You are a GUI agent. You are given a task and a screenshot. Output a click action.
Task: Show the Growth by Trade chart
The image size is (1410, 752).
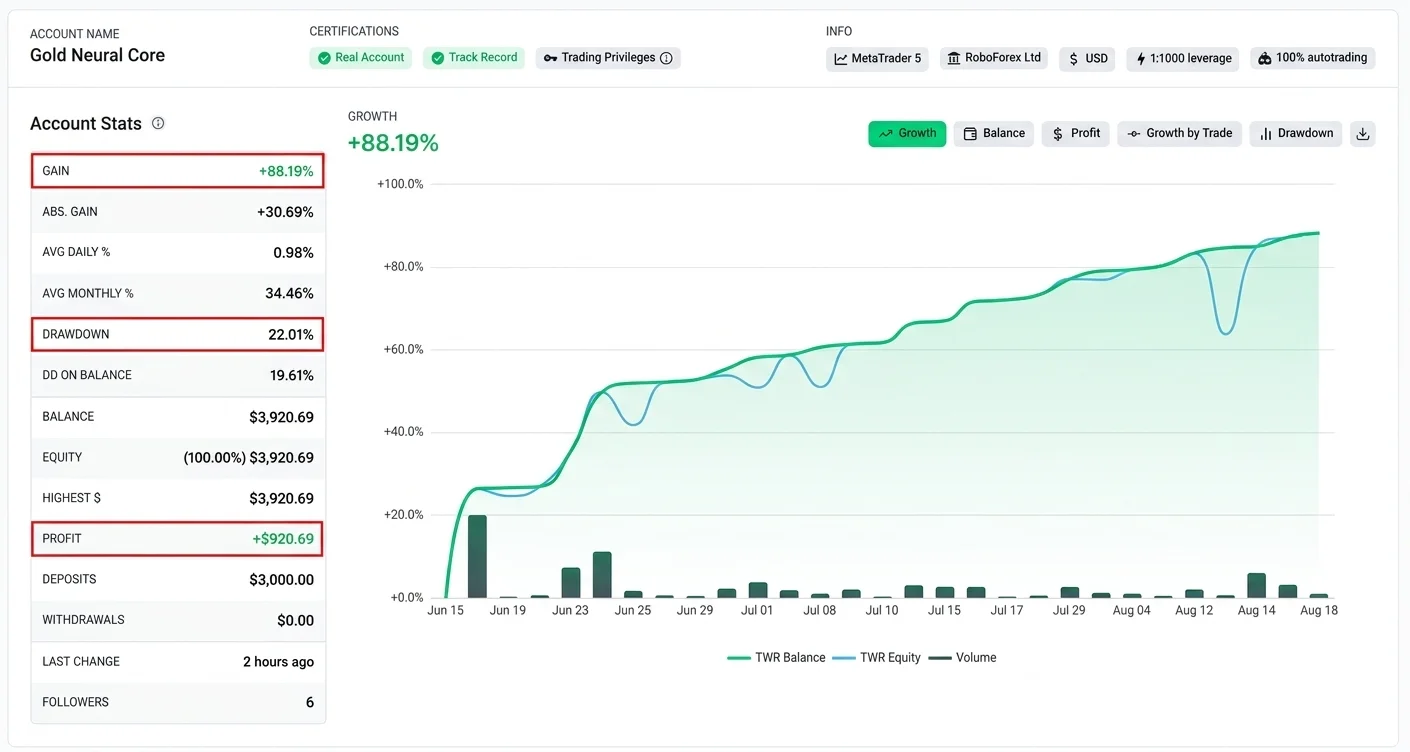[1179, 134]
